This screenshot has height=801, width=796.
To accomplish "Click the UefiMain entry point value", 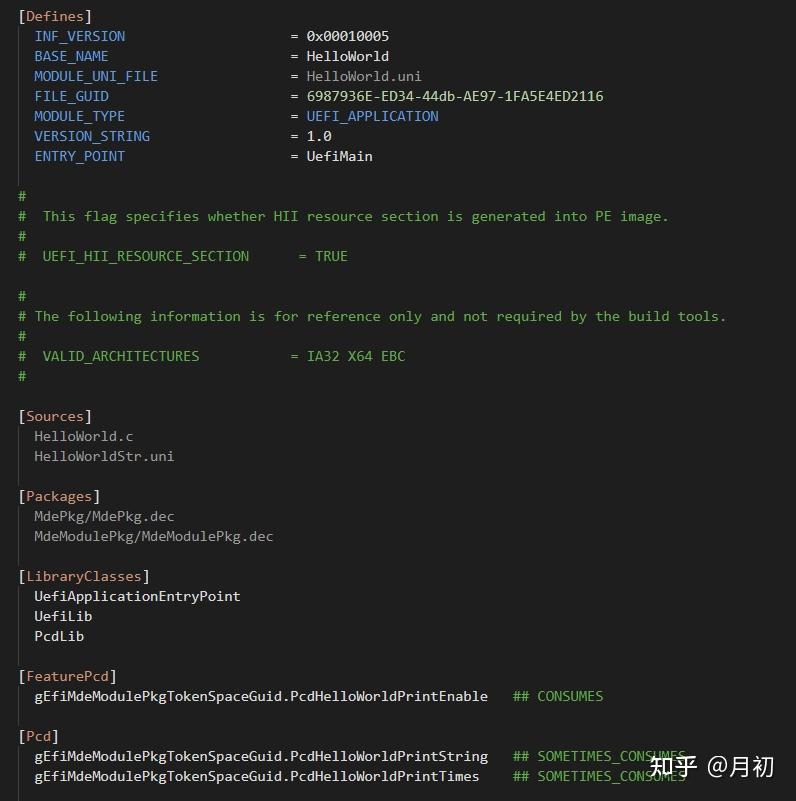I will point(339,156).
